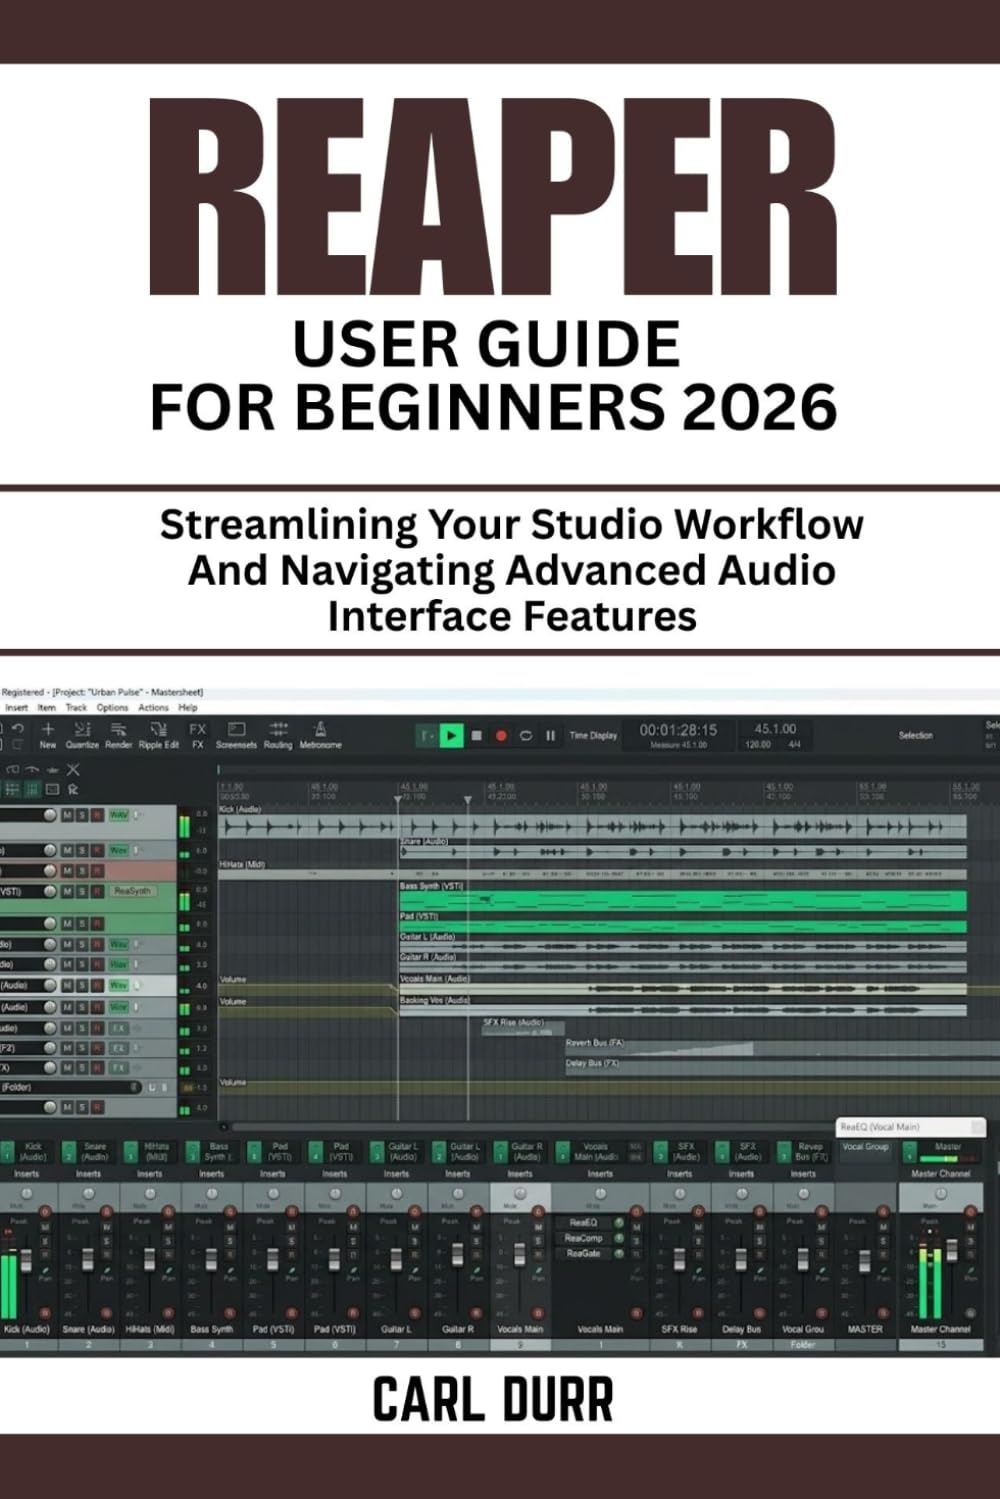Click the red Record transport button
This screenshot has height=1499, width=1000.
[x=501, y=736]
